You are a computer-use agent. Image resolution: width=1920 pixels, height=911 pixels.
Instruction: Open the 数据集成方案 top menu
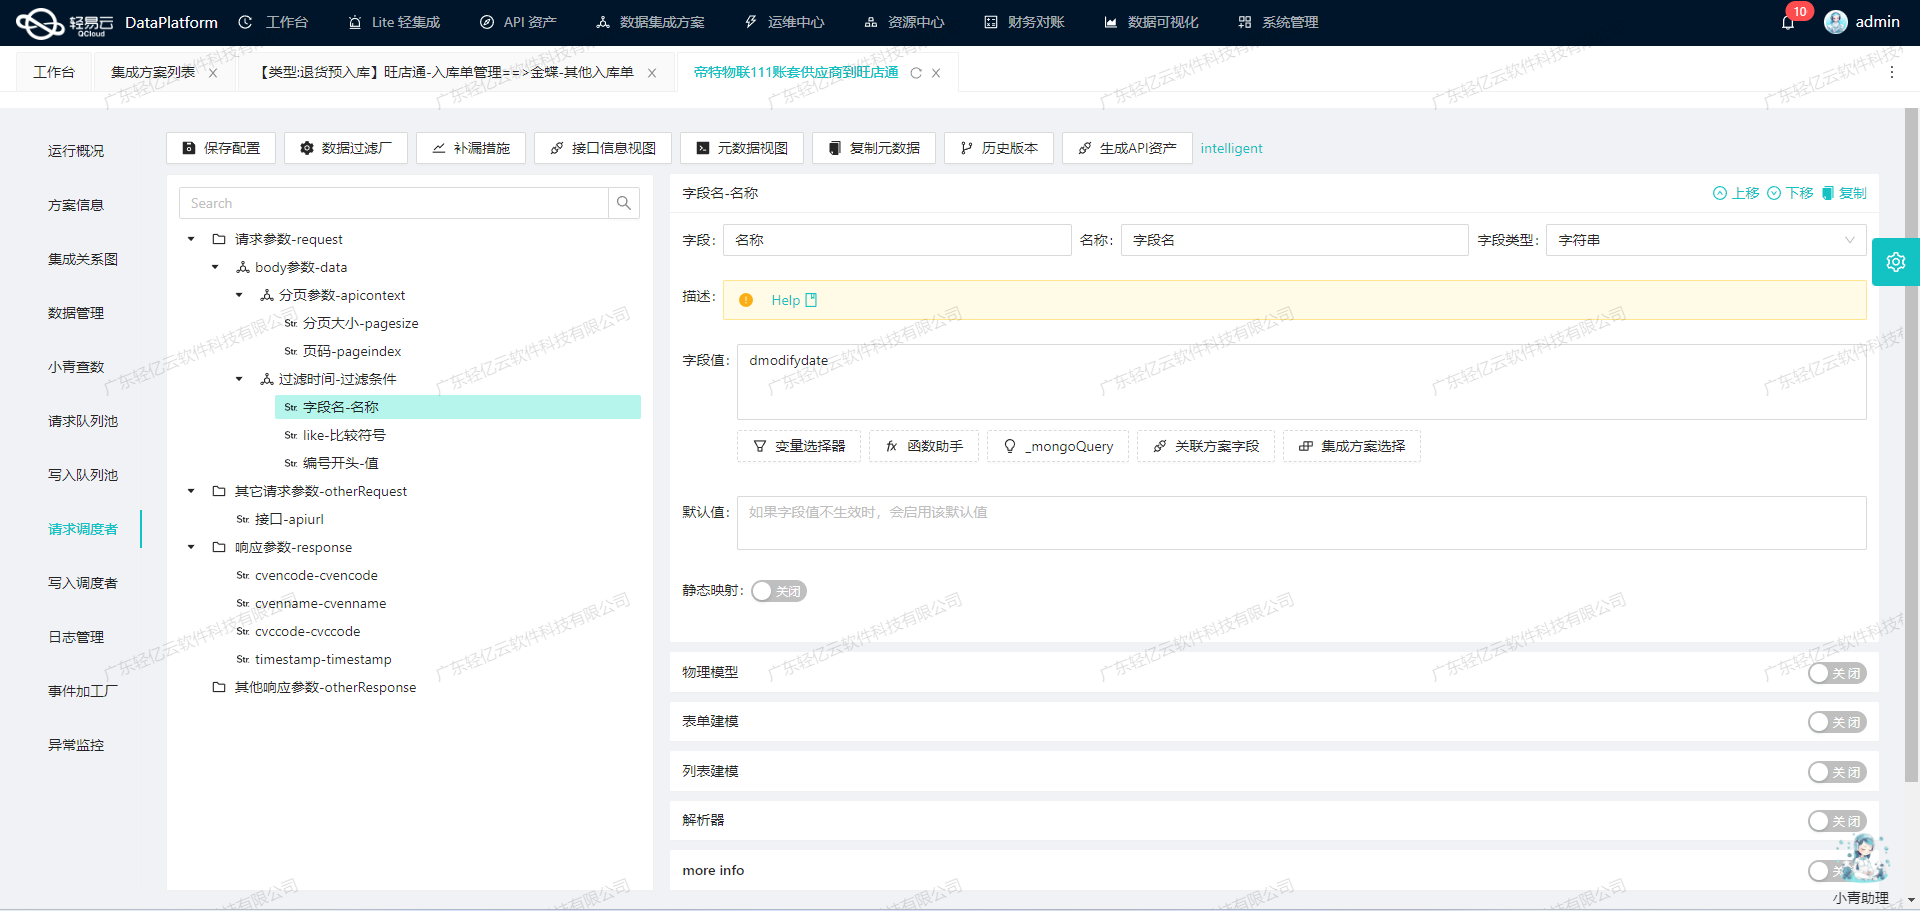pyautogui.click(x=651, y=22)
